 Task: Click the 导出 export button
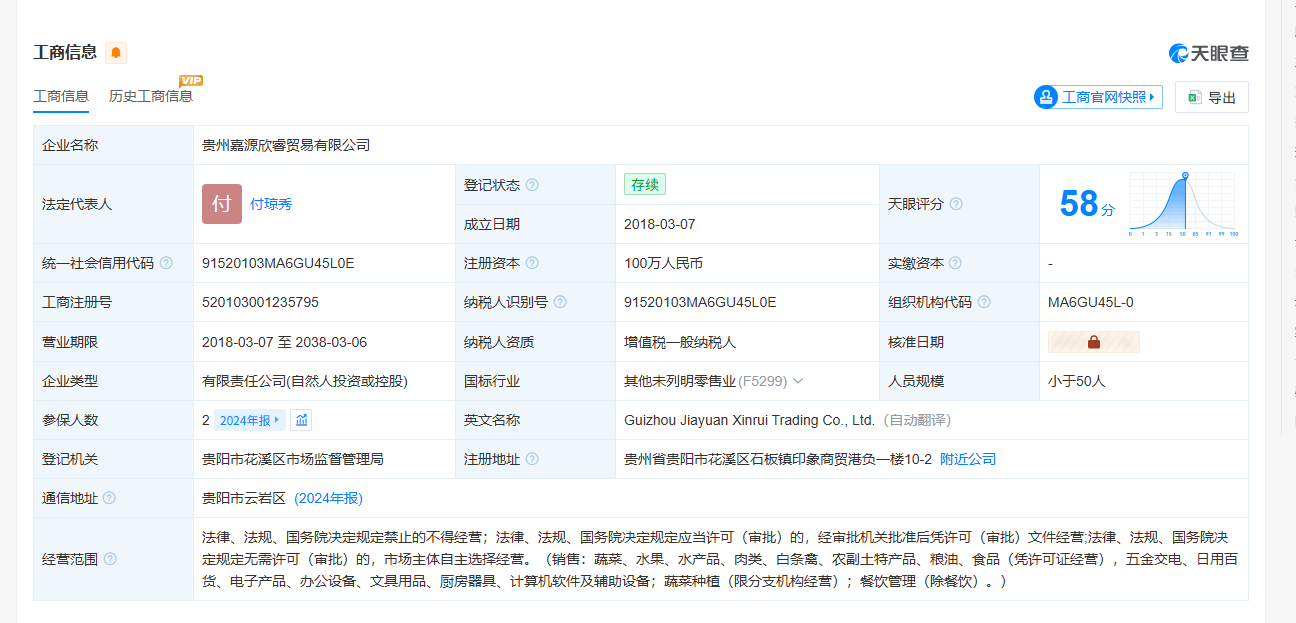pos(1211,97)
